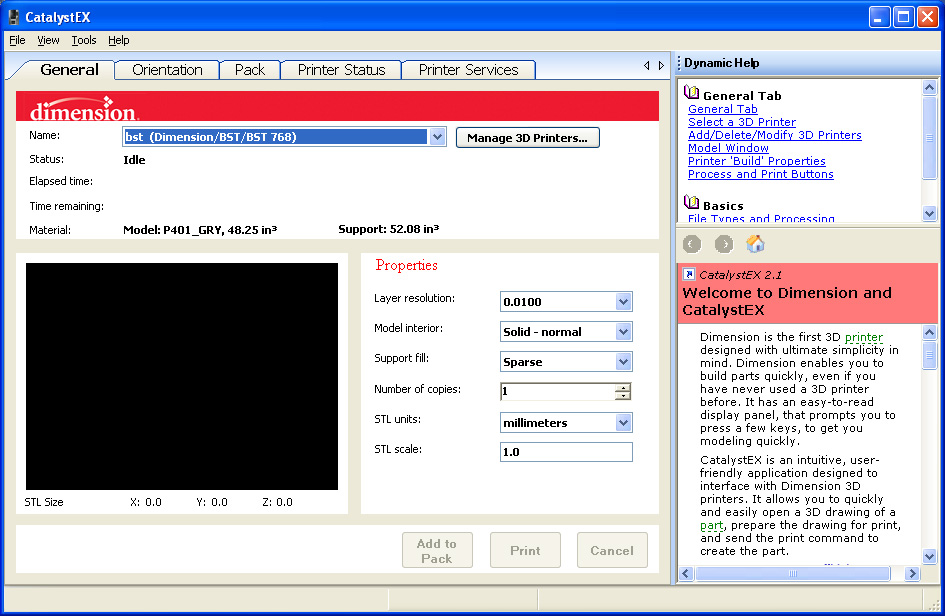Screen dimensions: 945x616
Task: Maximize the CatalystEX window
Action: click(x=903, y=17)
